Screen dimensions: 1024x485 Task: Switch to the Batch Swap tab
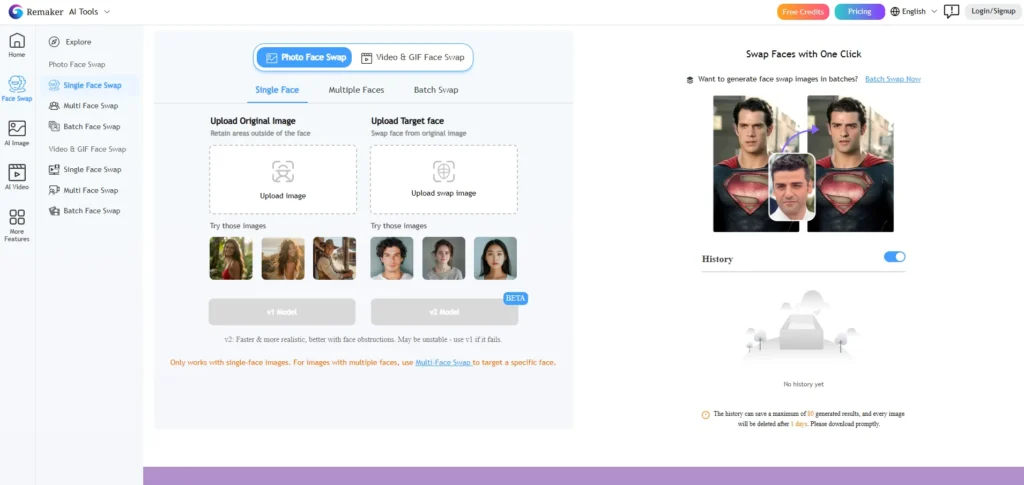tap(436, 90)
